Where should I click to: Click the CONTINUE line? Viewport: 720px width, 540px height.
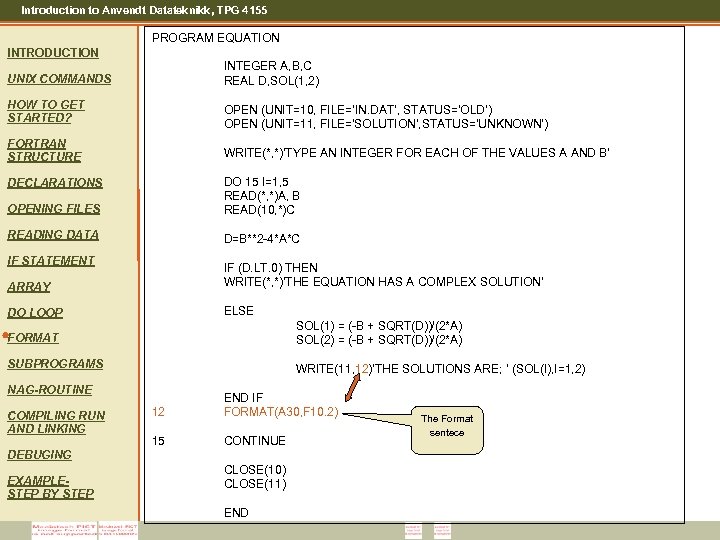click(255, 441)
